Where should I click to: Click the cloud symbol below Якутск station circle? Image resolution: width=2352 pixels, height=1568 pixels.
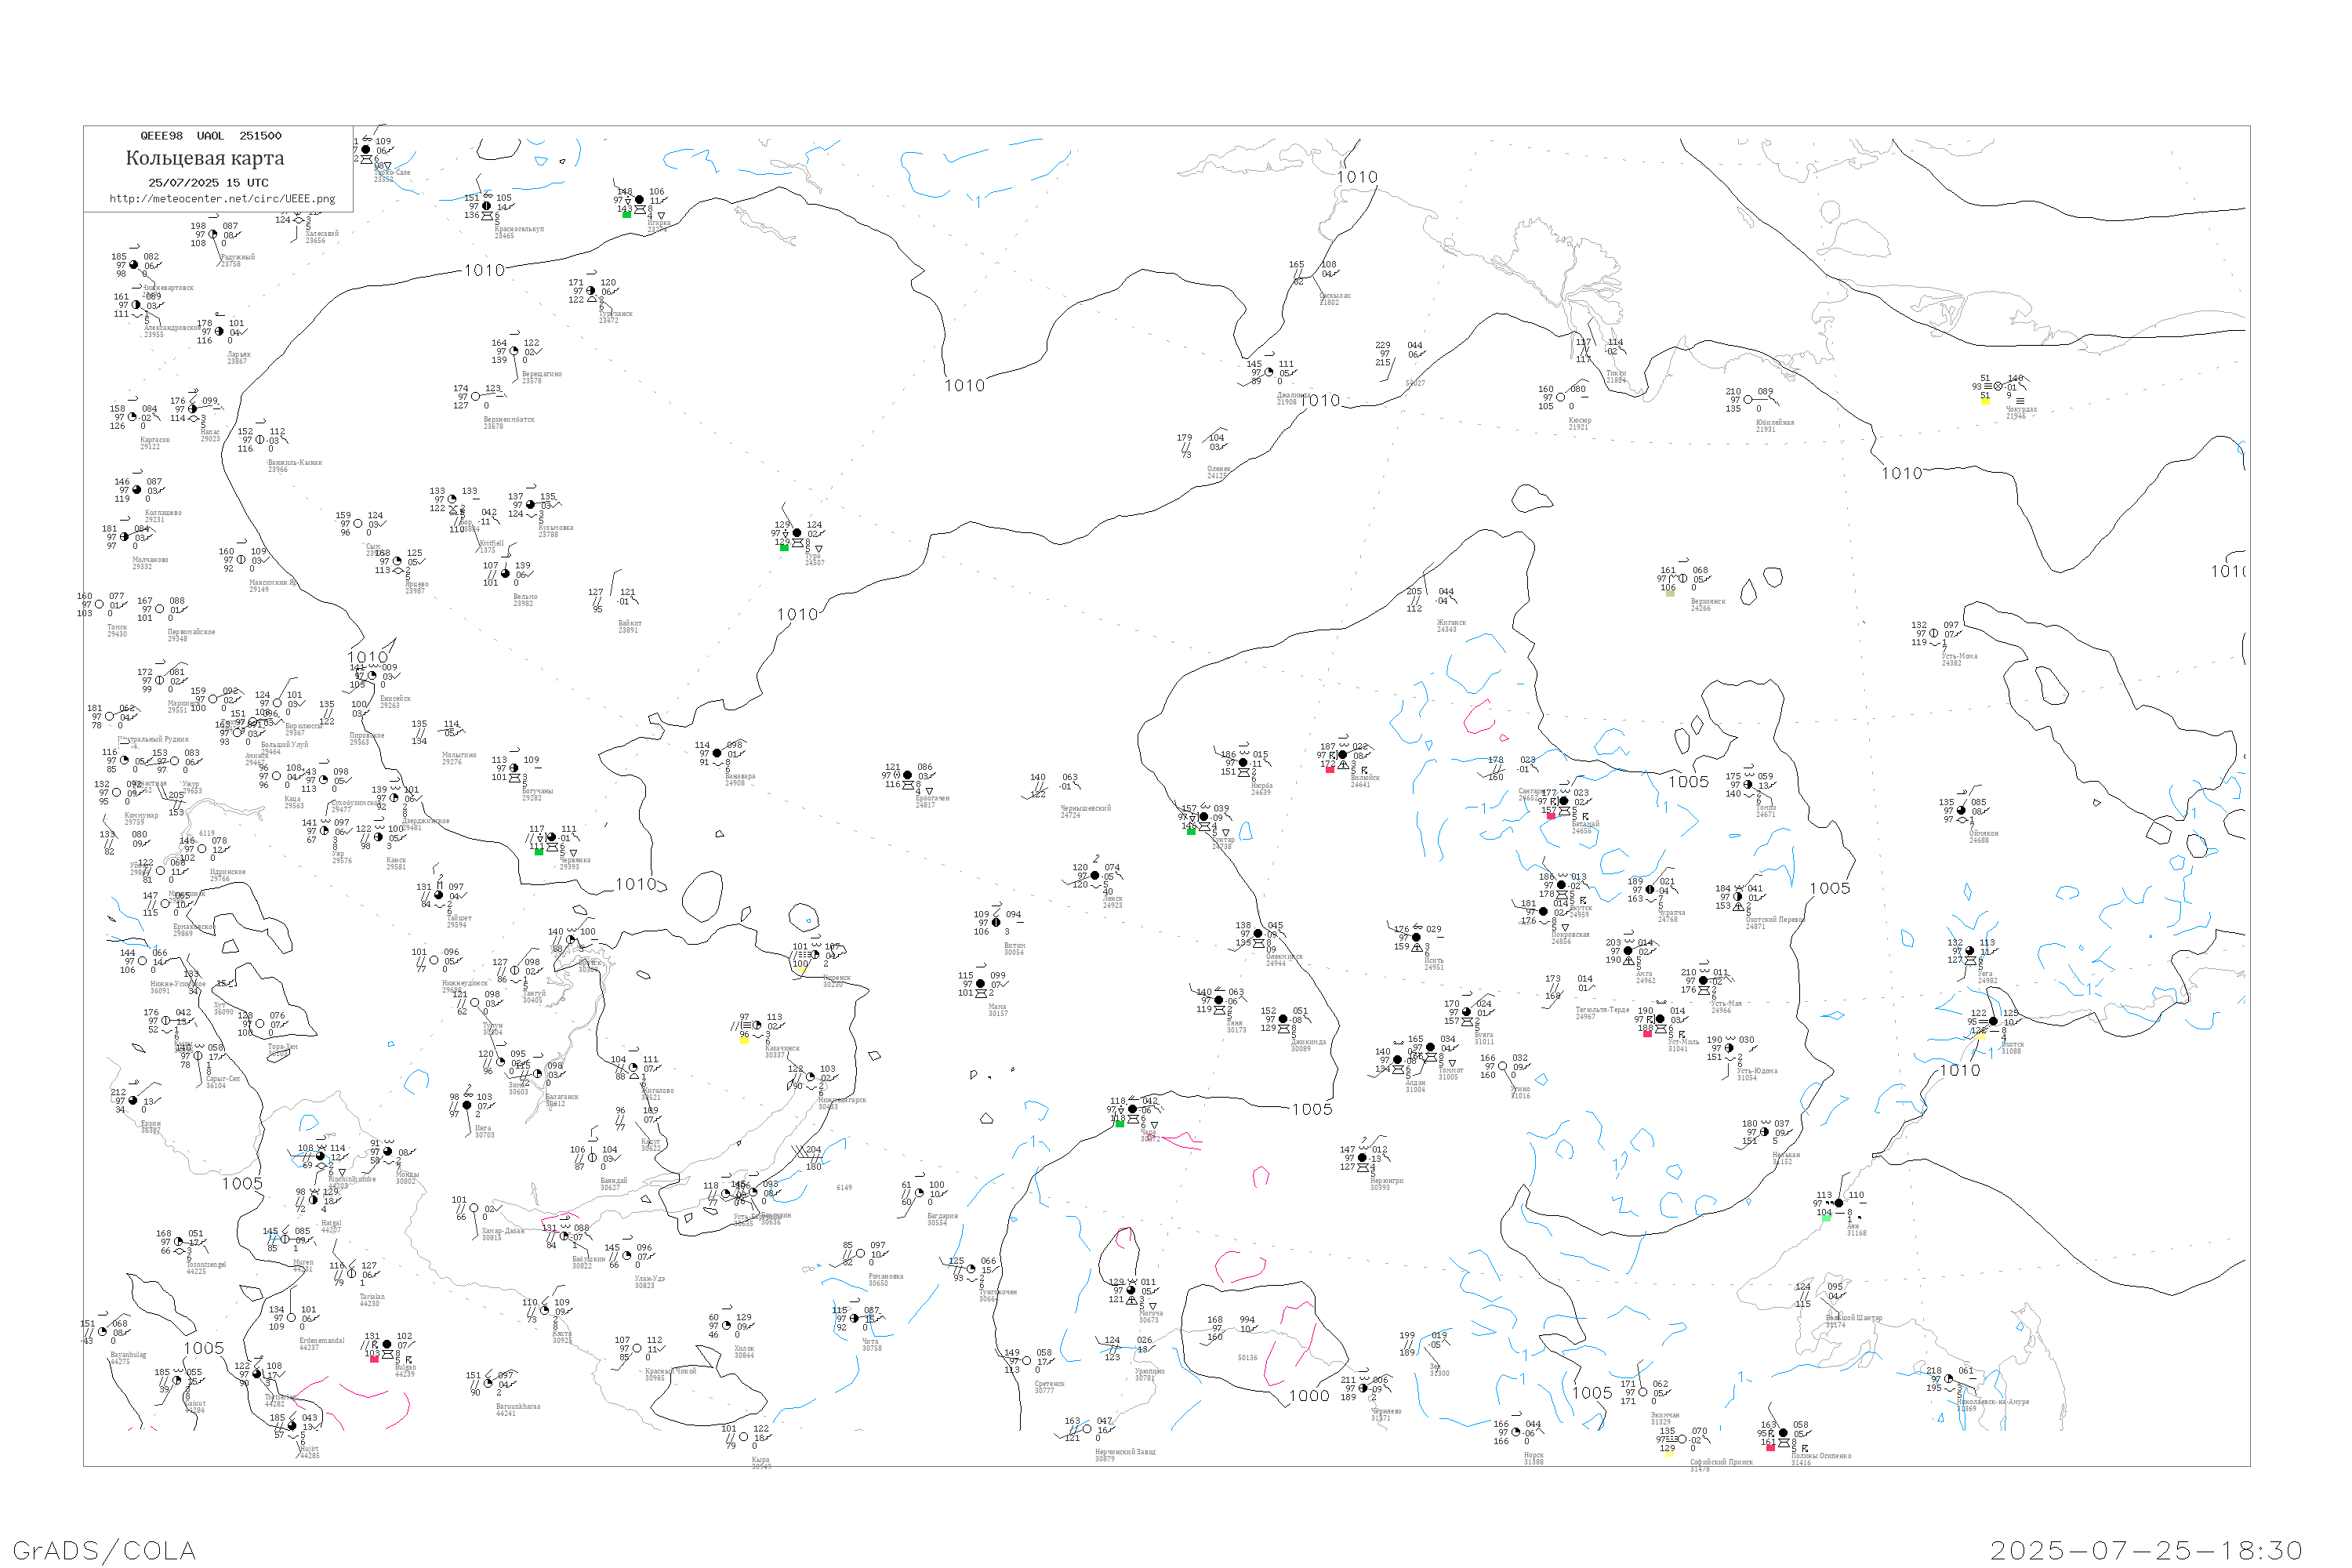click(x=1562, y=894)
